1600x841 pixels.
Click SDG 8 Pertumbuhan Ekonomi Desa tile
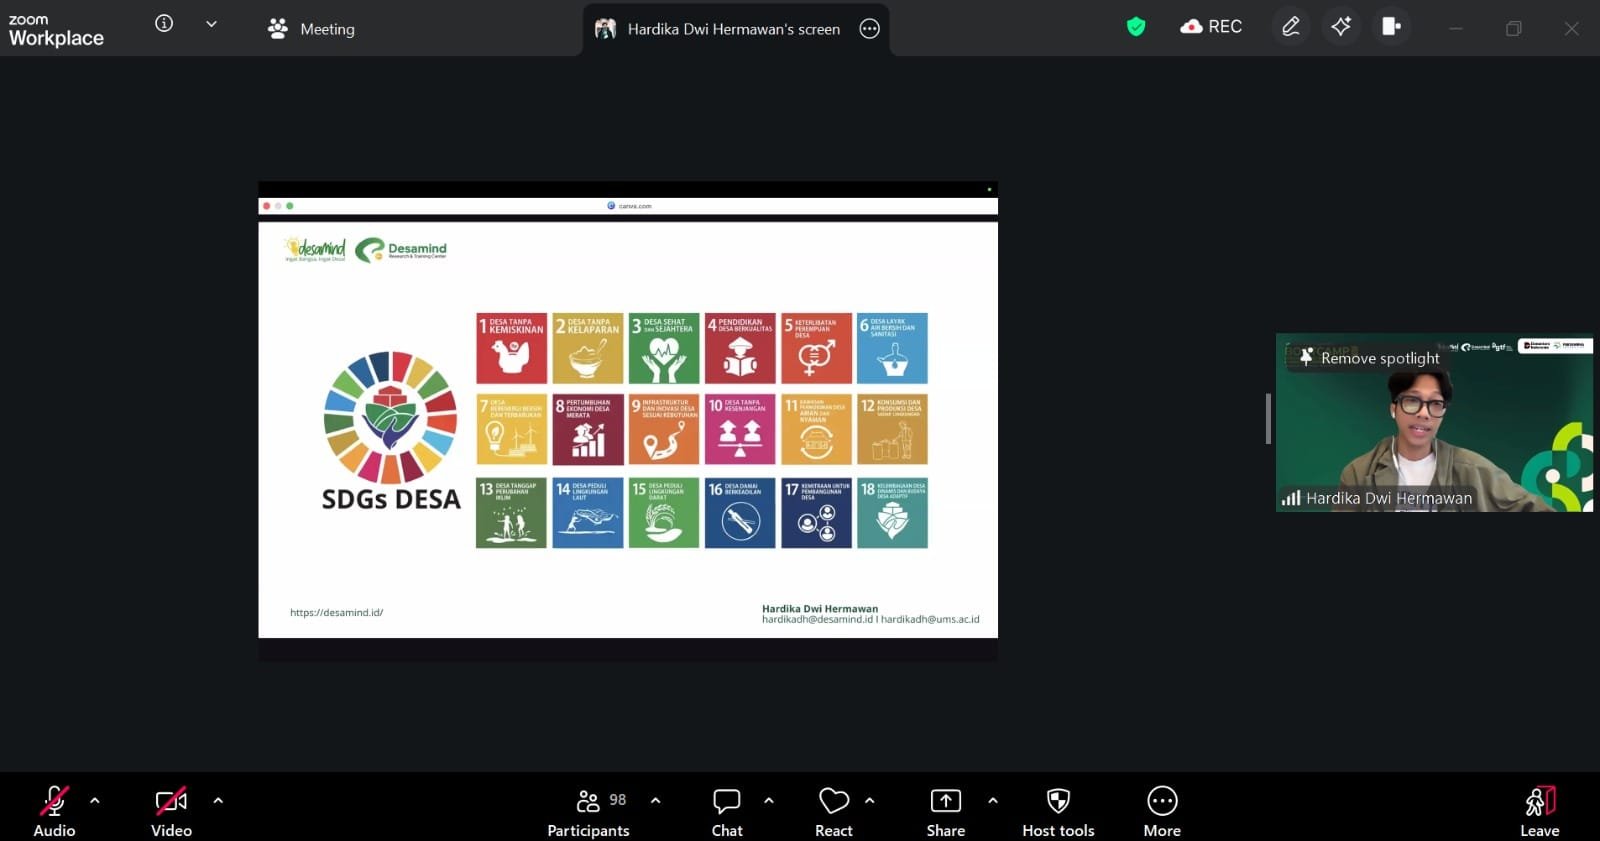(588, 430)
